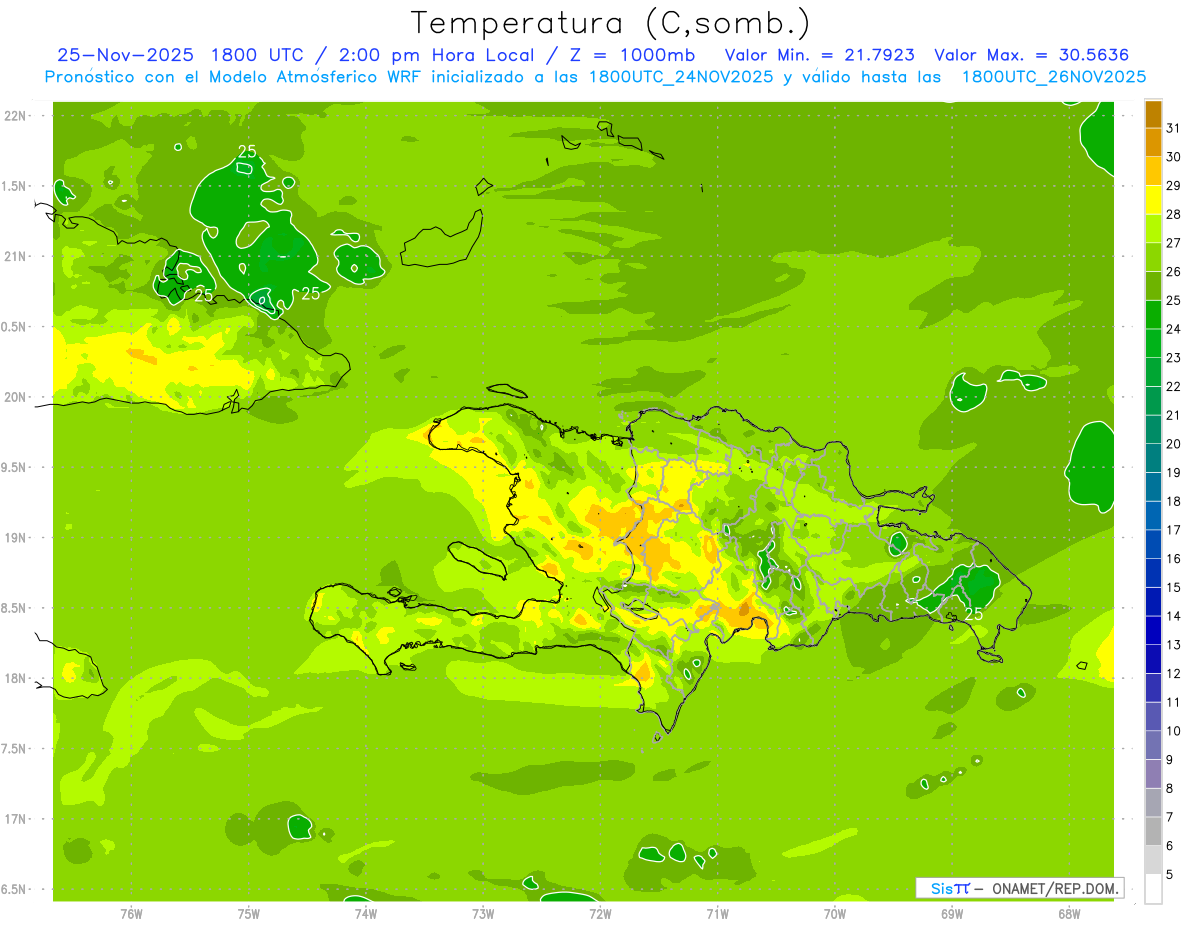Pick the white swatch below the 5 label
Screen dimensions: 1200x927
(x=1153, y=888)
